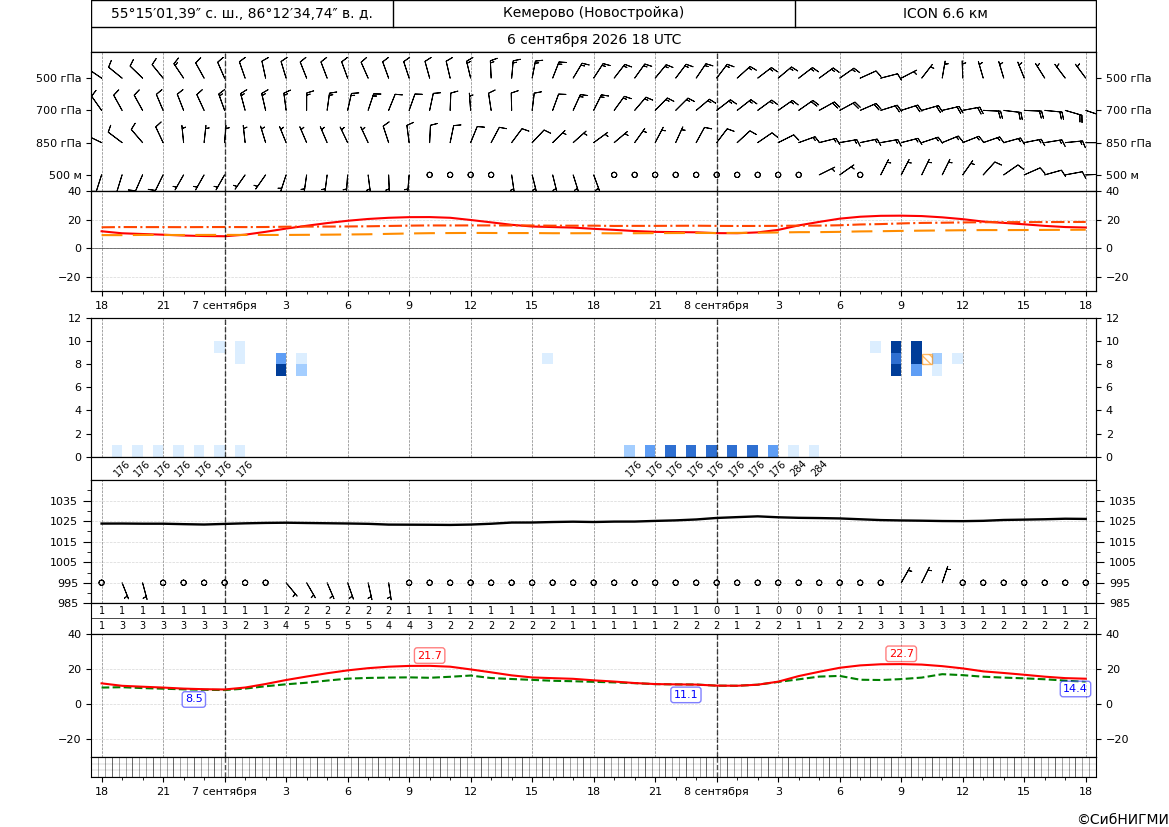Viewport: 1169px width, 827px height.
Task: Select the 8.5 minimum temperature label
Action: 194,699
